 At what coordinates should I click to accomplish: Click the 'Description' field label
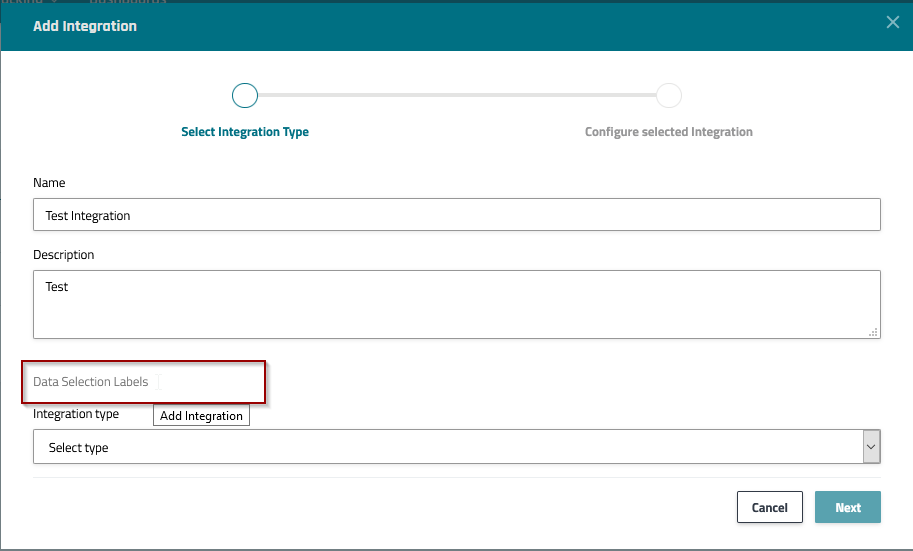click(x=64, y=255)
